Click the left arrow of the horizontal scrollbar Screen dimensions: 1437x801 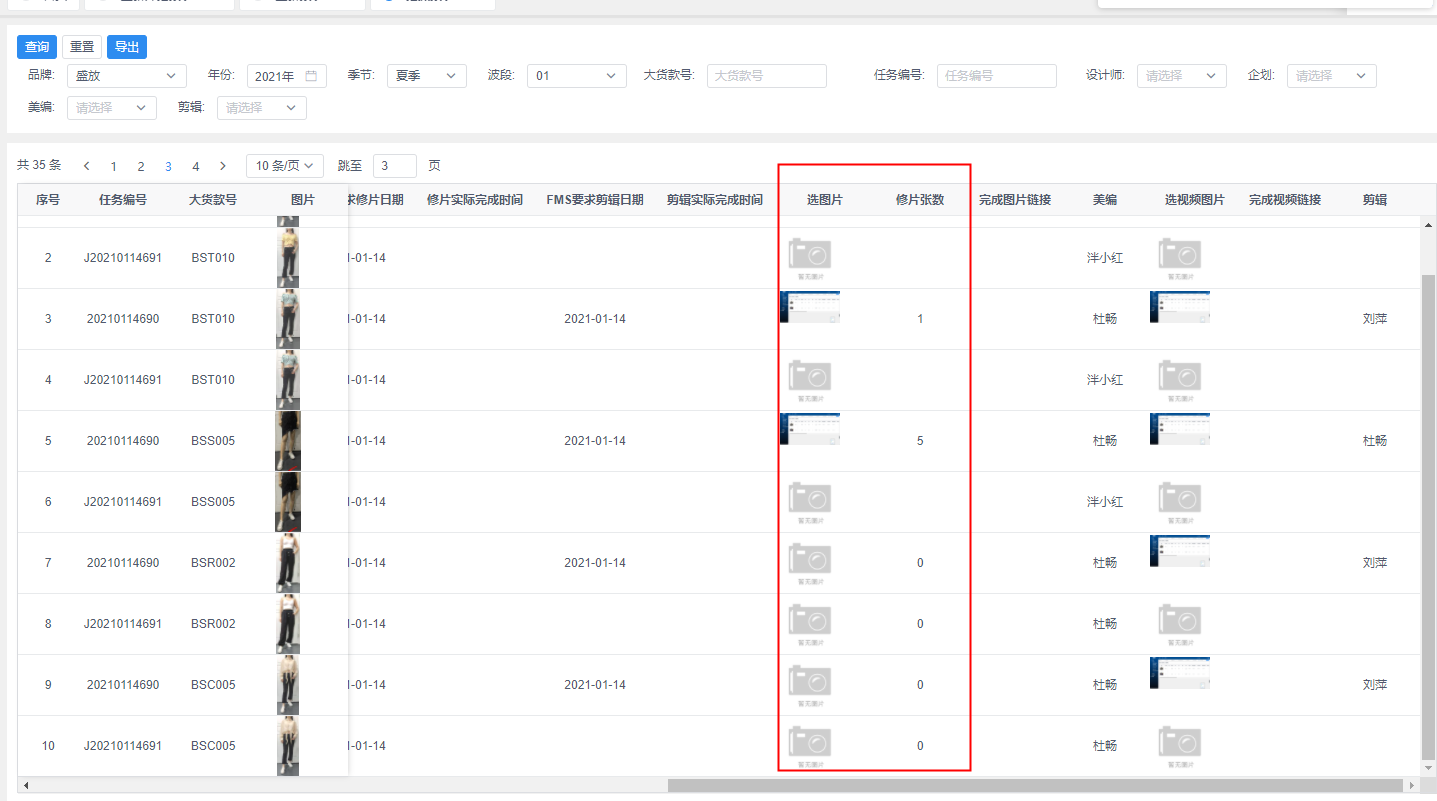tap(25, 786)
